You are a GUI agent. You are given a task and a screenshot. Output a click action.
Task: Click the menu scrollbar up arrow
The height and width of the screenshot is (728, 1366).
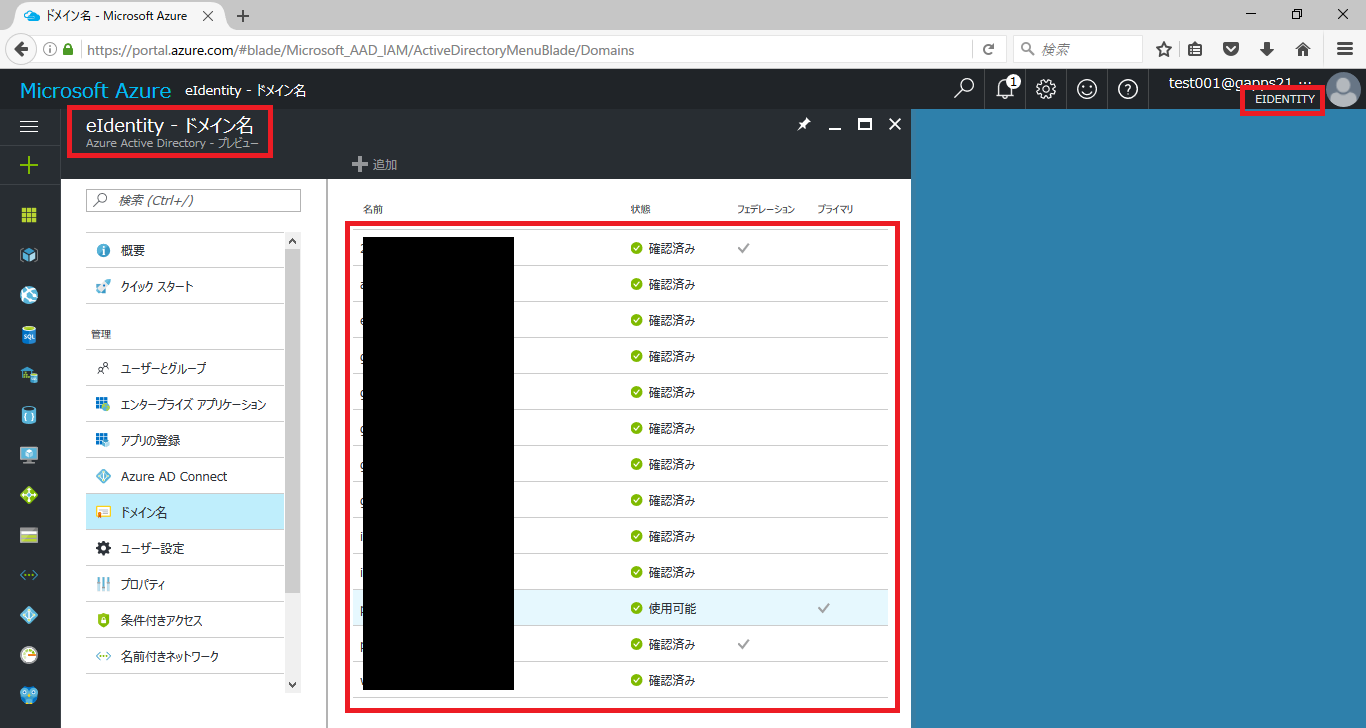(292, 240)
